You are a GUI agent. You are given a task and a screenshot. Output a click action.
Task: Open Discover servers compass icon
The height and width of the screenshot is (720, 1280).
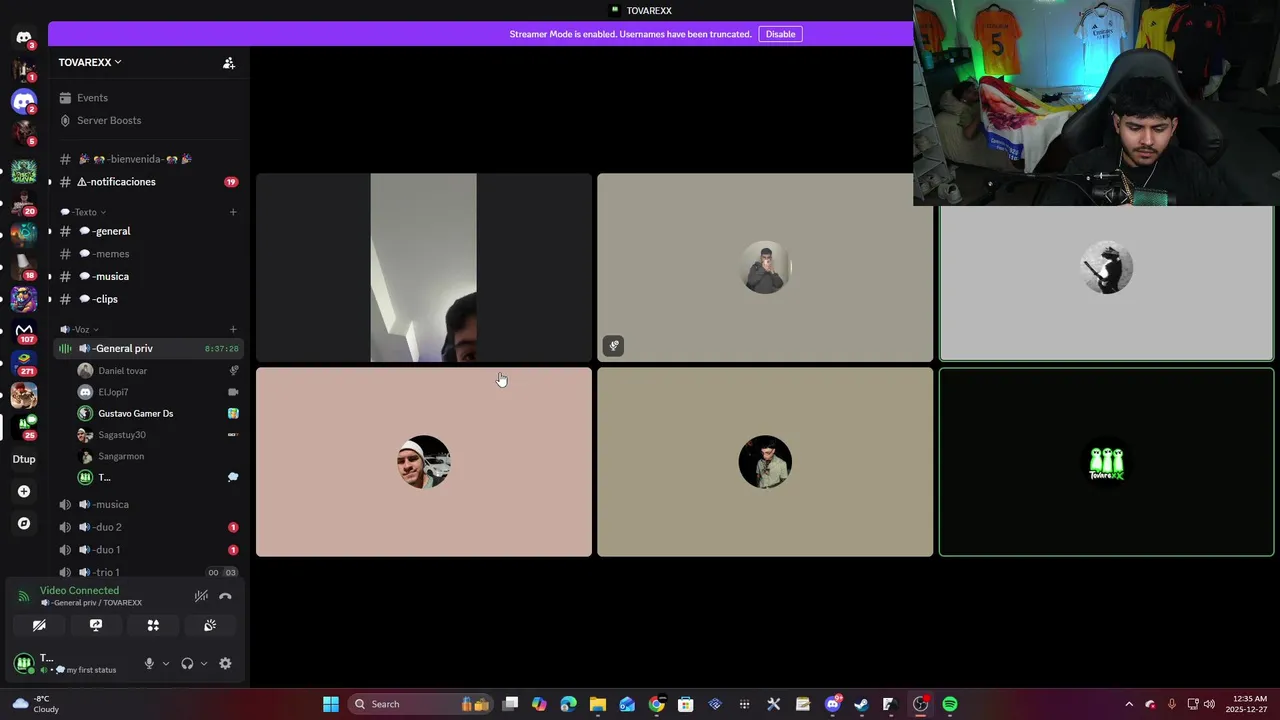click(x=24, y=523)
